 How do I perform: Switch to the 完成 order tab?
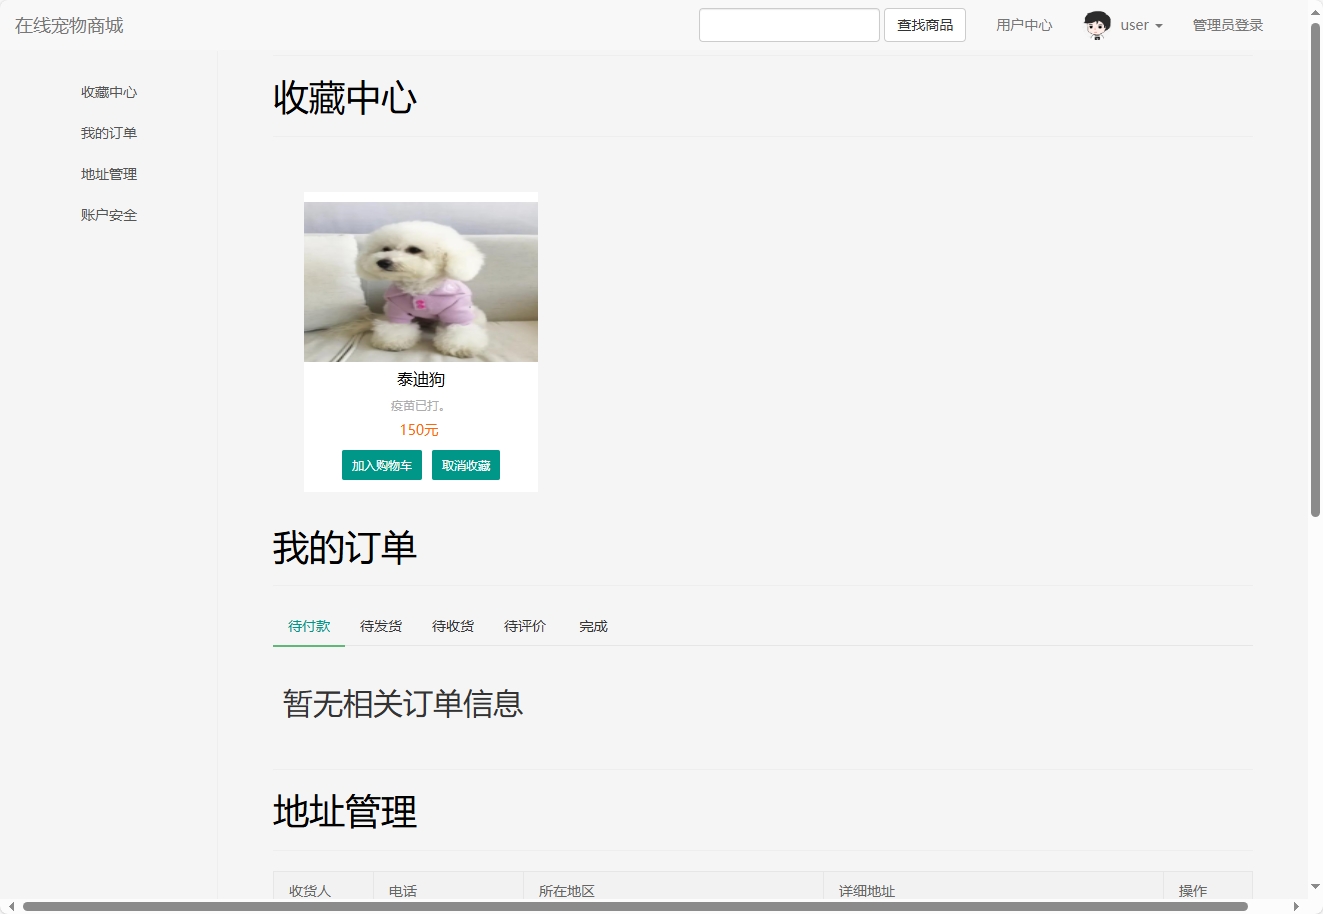592,626
